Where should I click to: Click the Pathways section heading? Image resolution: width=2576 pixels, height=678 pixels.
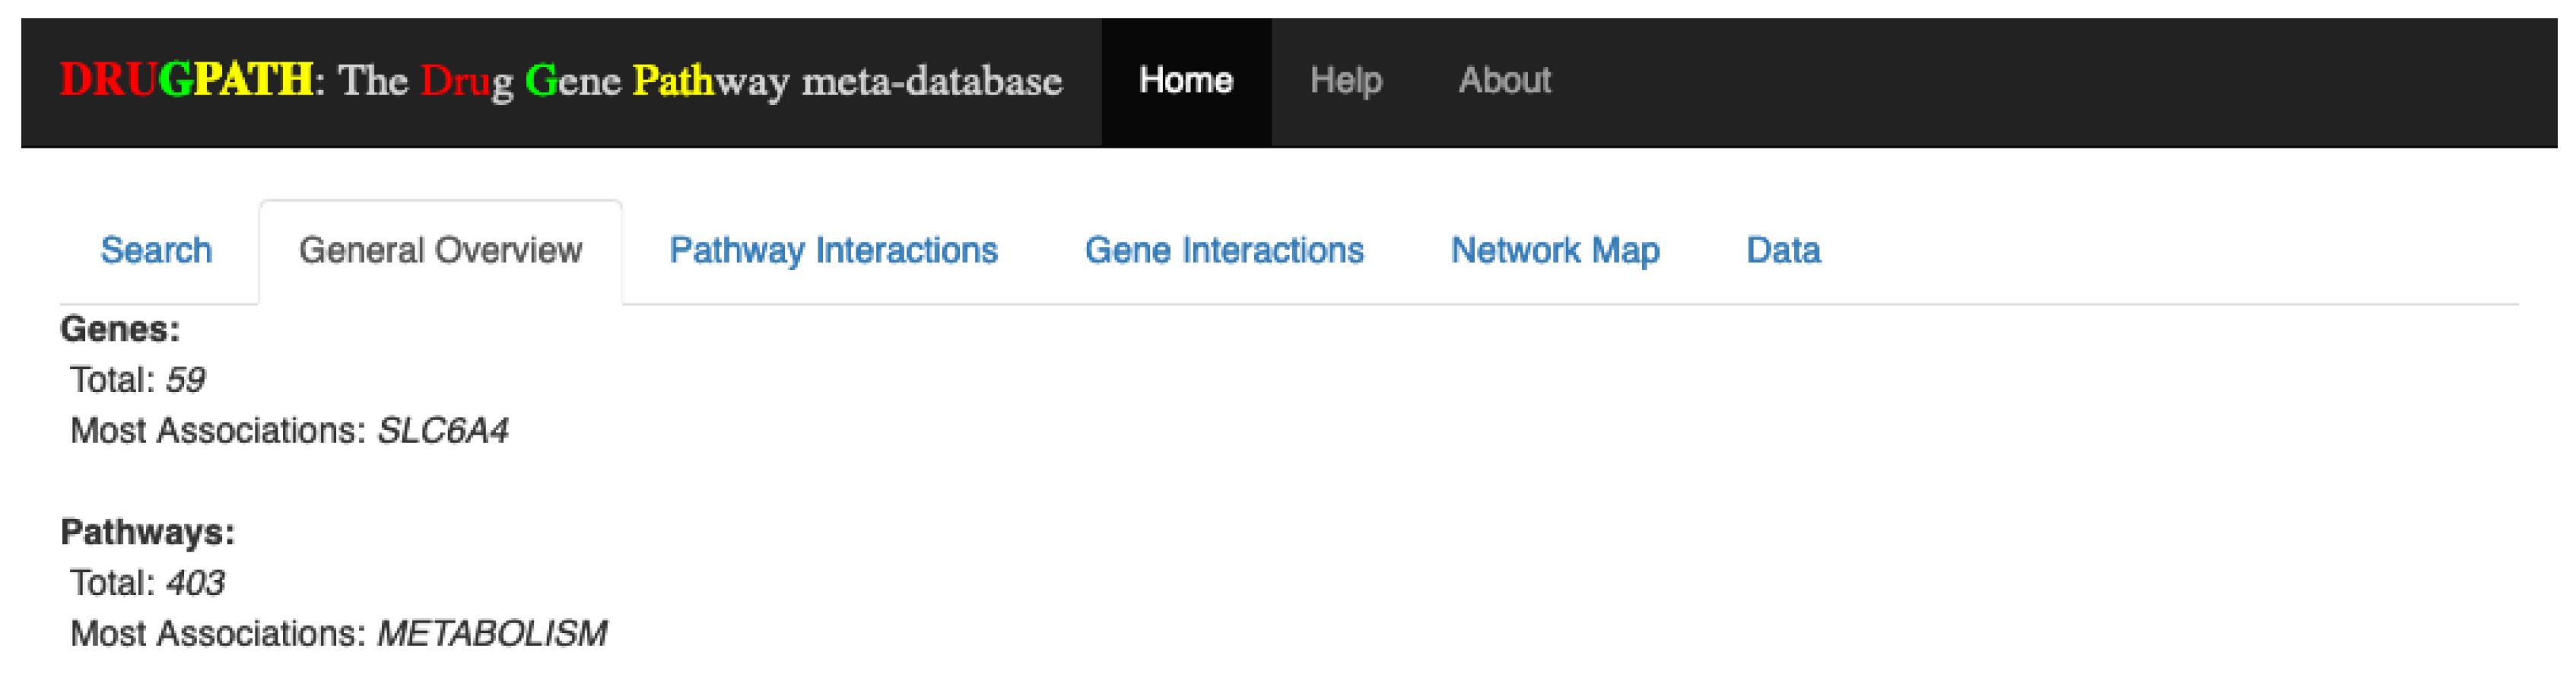click(148, 532)
